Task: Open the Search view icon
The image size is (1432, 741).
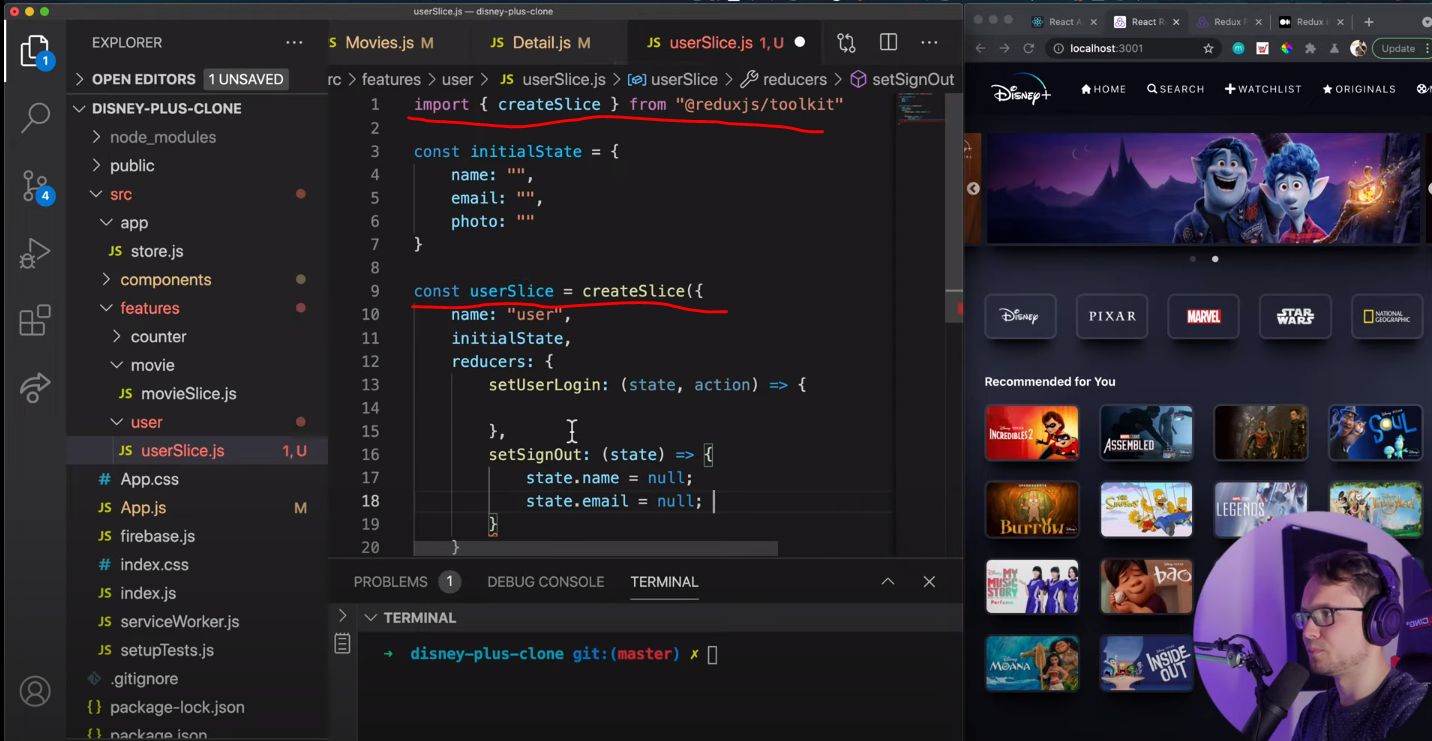Action: [x=35, y=117]
